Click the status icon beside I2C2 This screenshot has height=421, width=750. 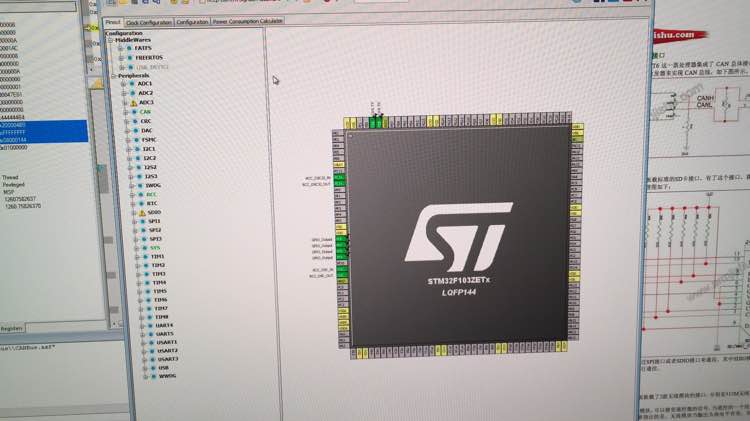tap(139, 158)
